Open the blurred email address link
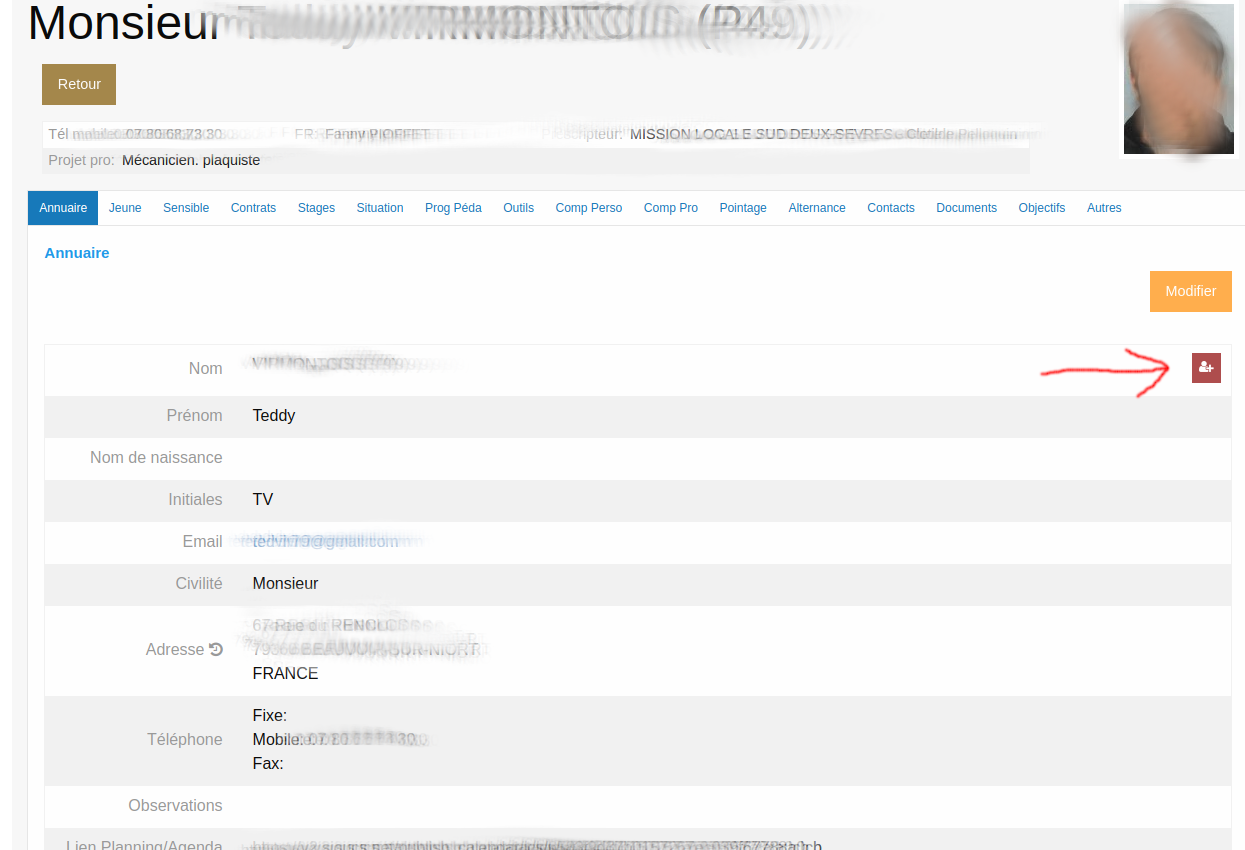 (x=325, y=541)
